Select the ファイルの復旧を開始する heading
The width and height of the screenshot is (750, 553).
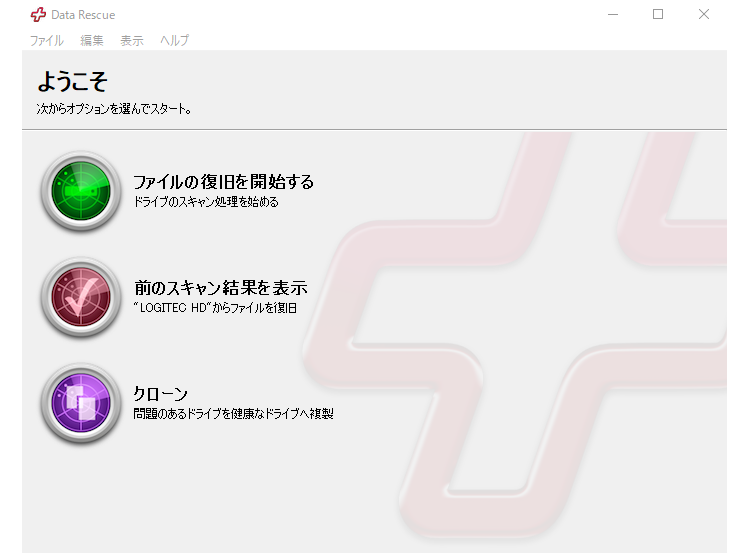(223, 181)
